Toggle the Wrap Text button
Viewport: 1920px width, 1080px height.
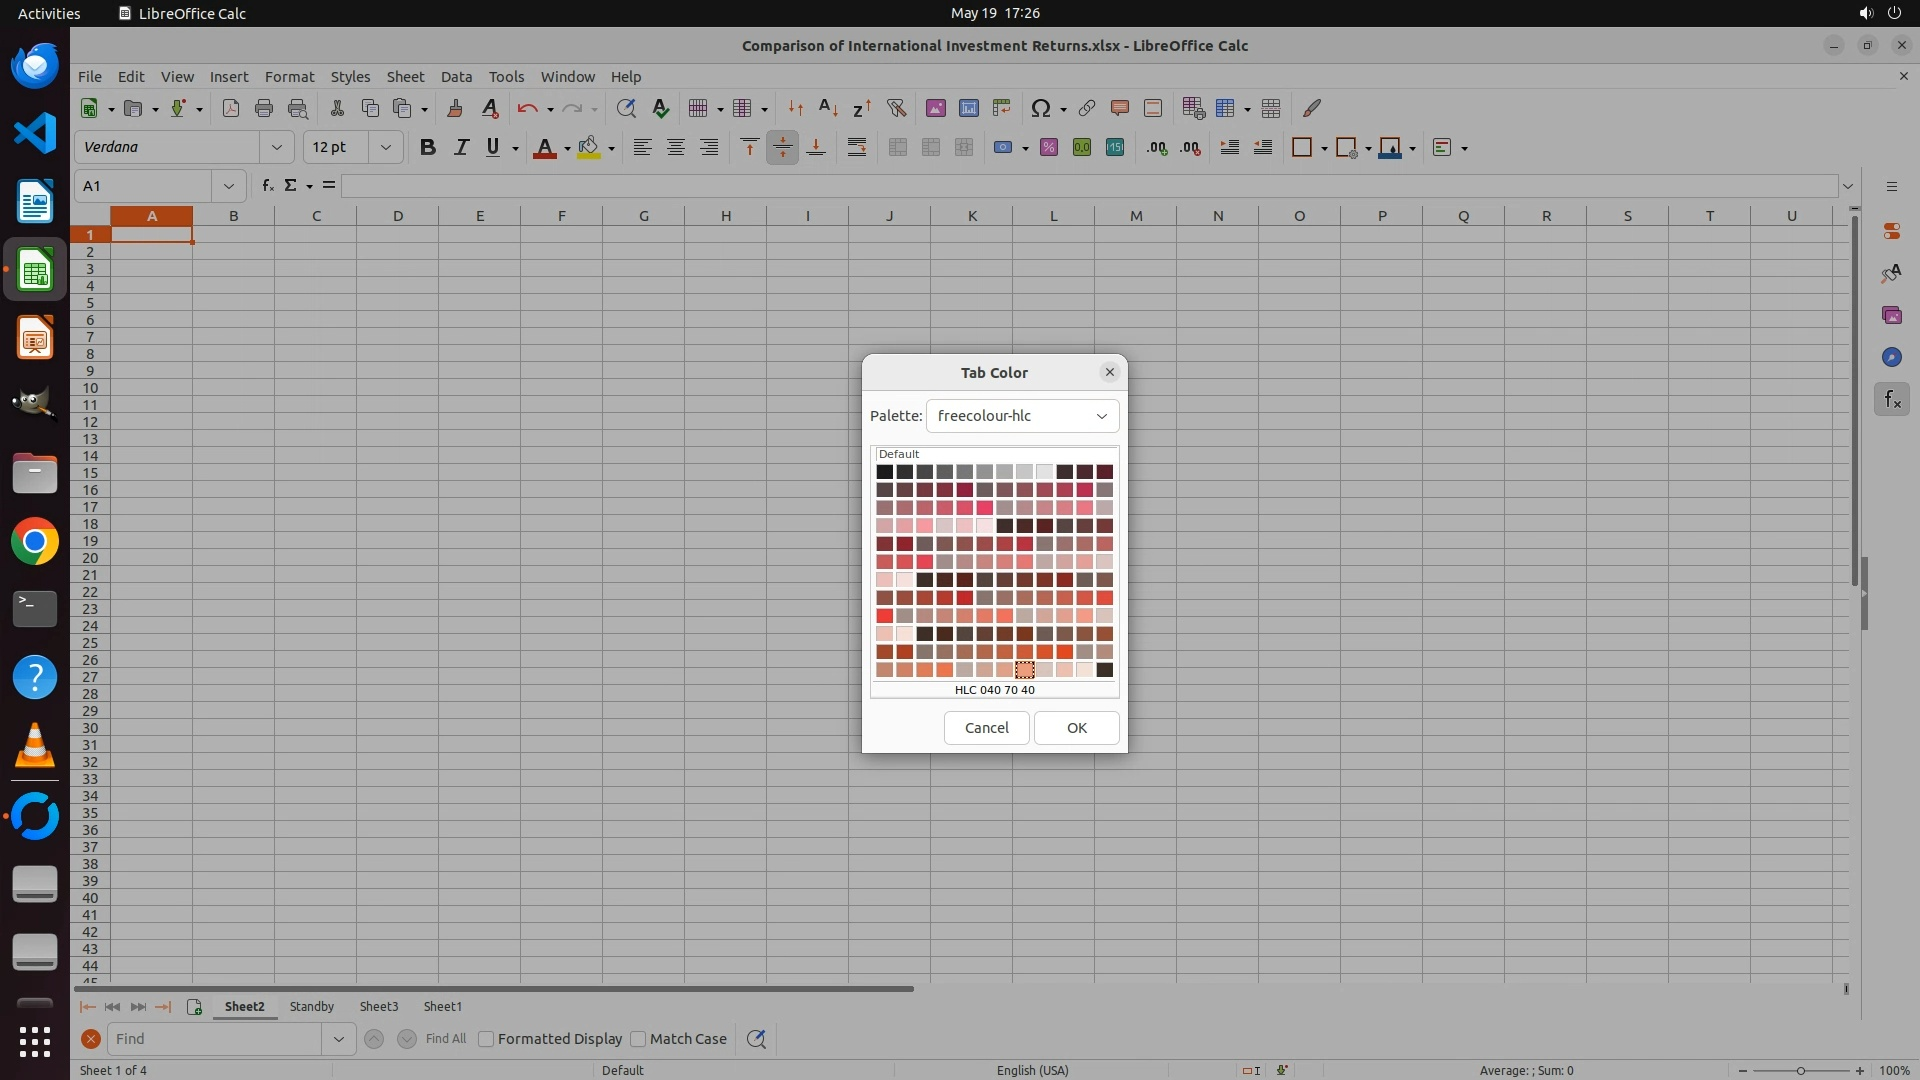857,147
